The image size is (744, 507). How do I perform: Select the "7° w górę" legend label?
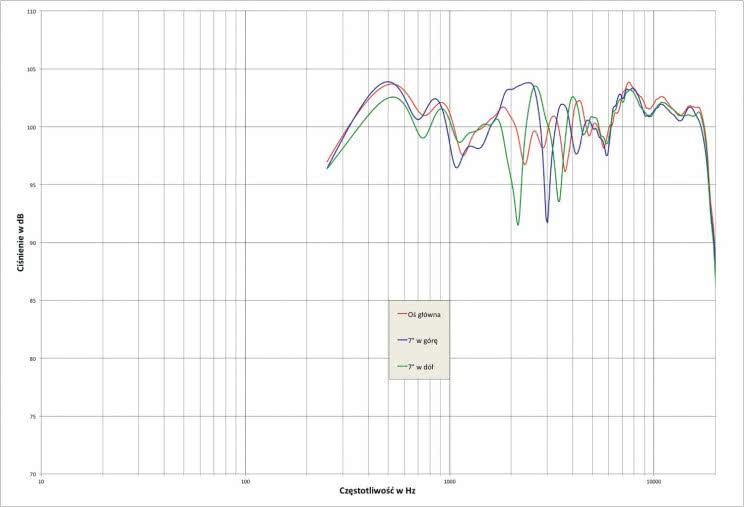point(424,340)
